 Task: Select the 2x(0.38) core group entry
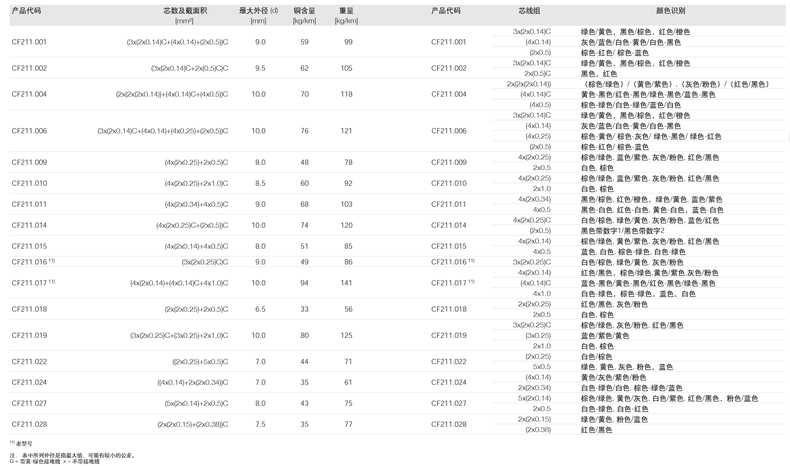pyautogui.click(x=538, y=429)
